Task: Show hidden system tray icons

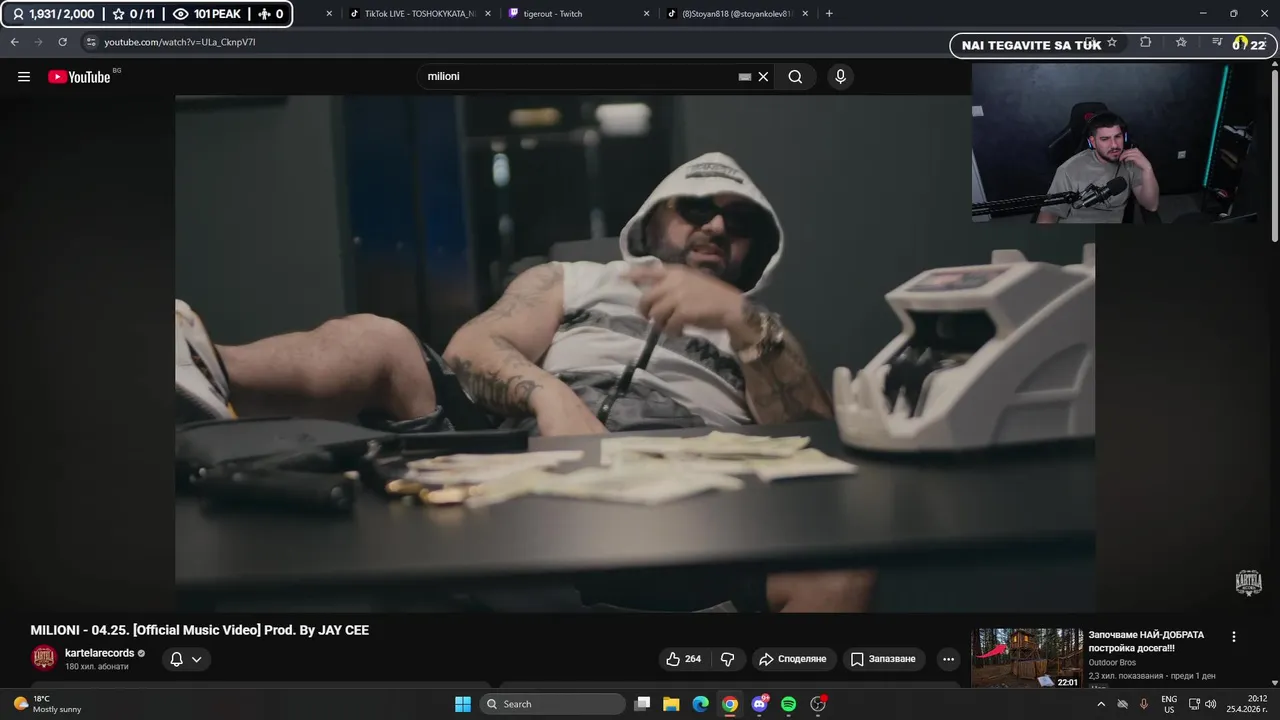Action: click(1101, 704)
